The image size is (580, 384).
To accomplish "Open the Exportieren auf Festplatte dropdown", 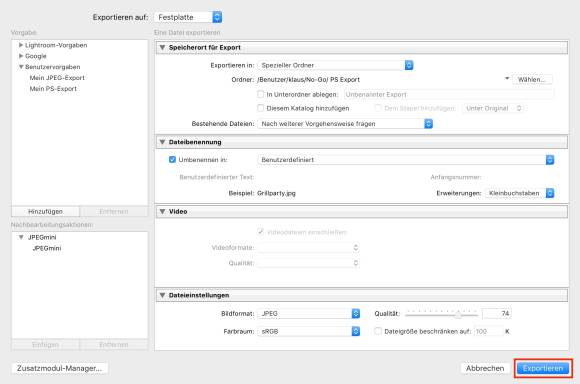I will point(188,17).
